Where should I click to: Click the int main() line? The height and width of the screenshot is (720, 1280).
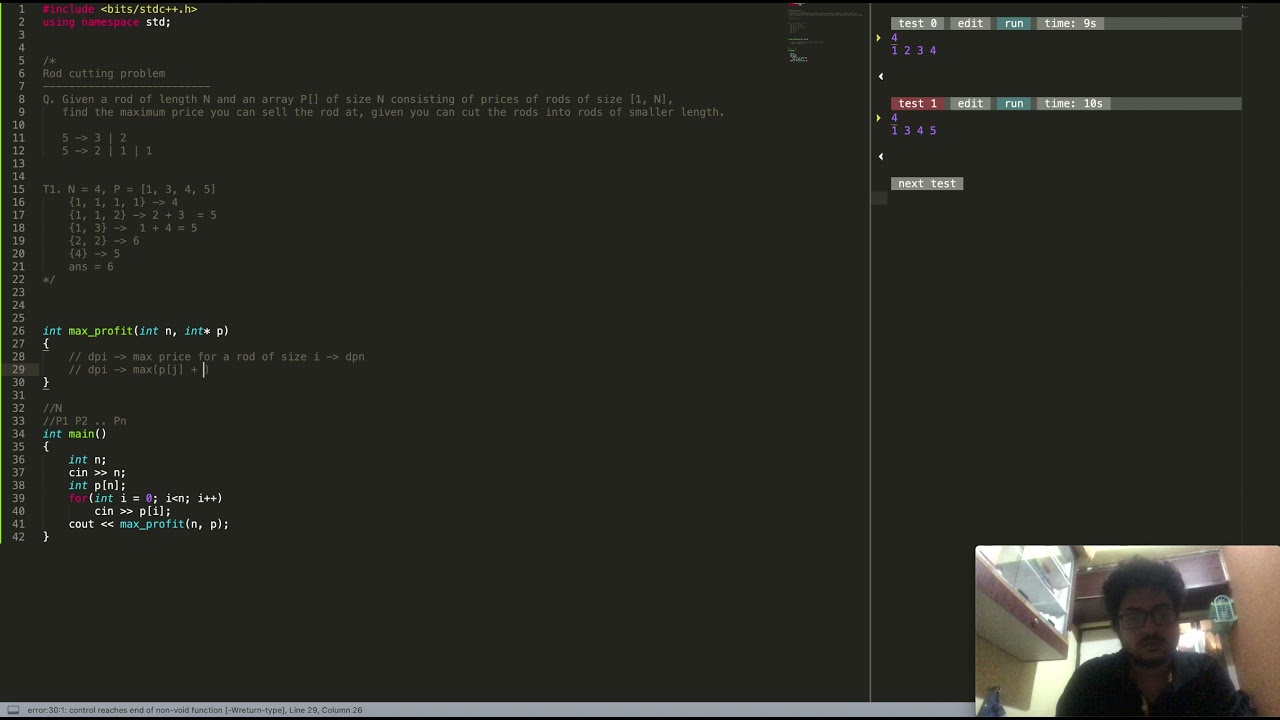(x=75, y=434)
